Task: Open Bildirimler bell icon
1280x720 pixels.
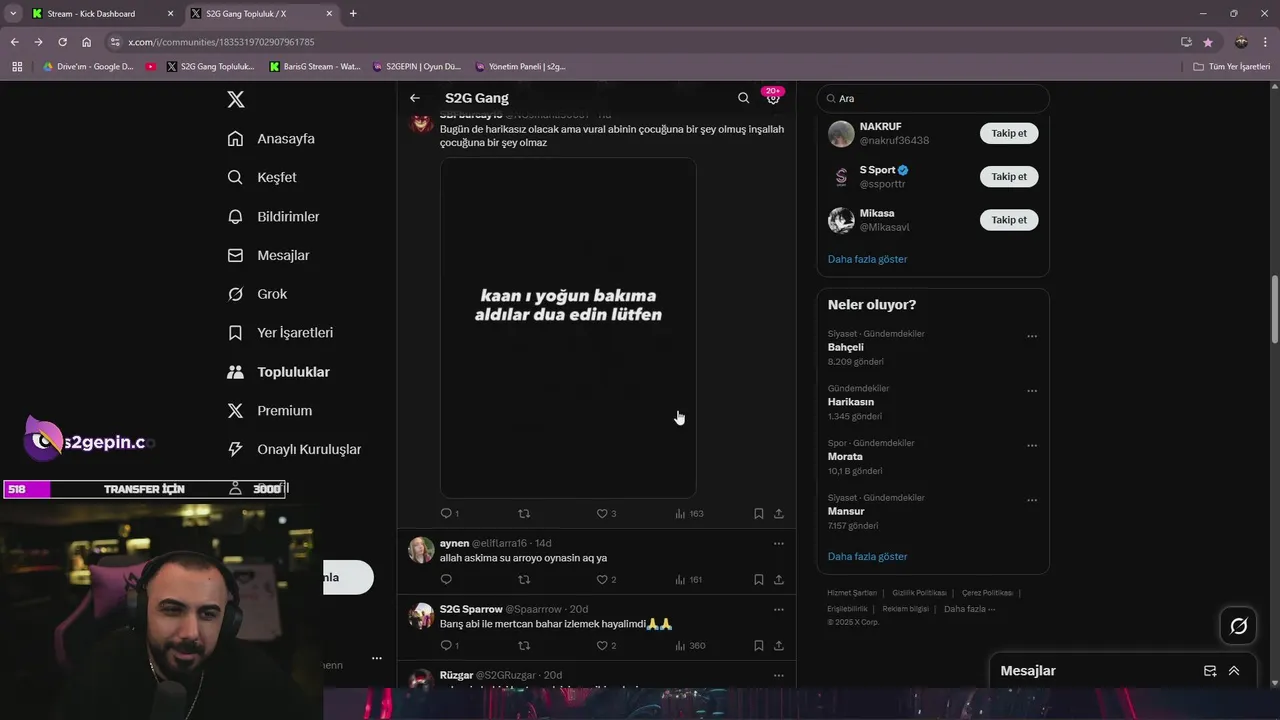Action: pyautogui.click(x=235, y=216)
